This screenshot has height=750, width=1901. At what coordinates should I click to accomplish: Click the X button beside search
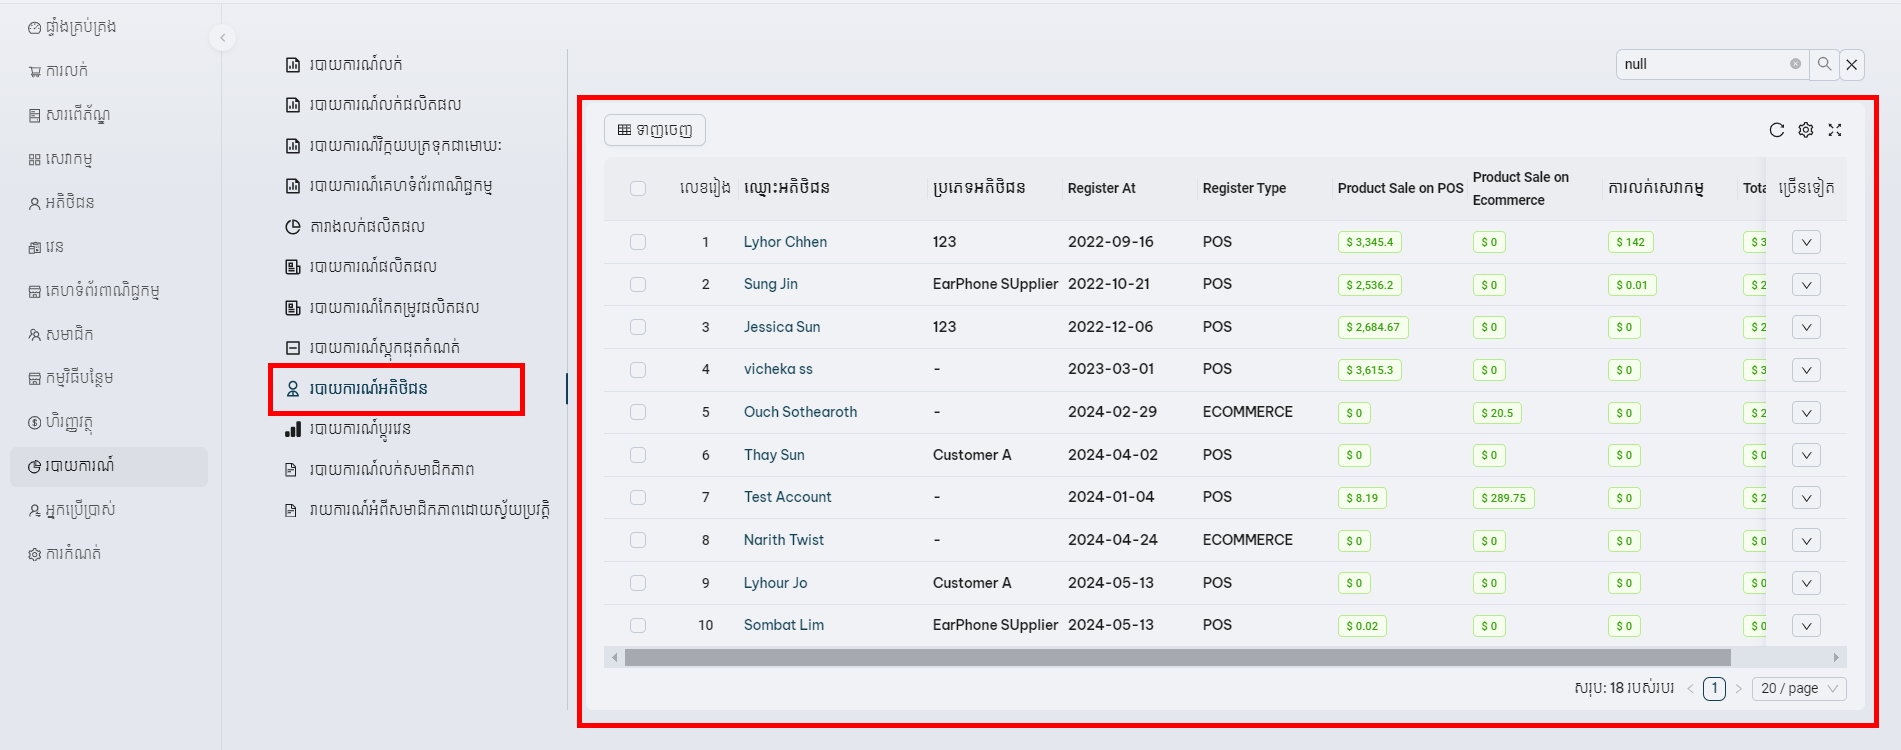1851,64
